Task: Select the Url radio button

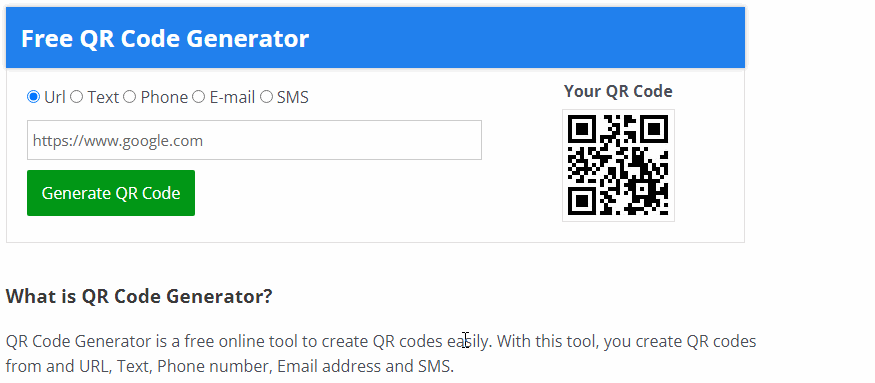Action: point(33,97)
